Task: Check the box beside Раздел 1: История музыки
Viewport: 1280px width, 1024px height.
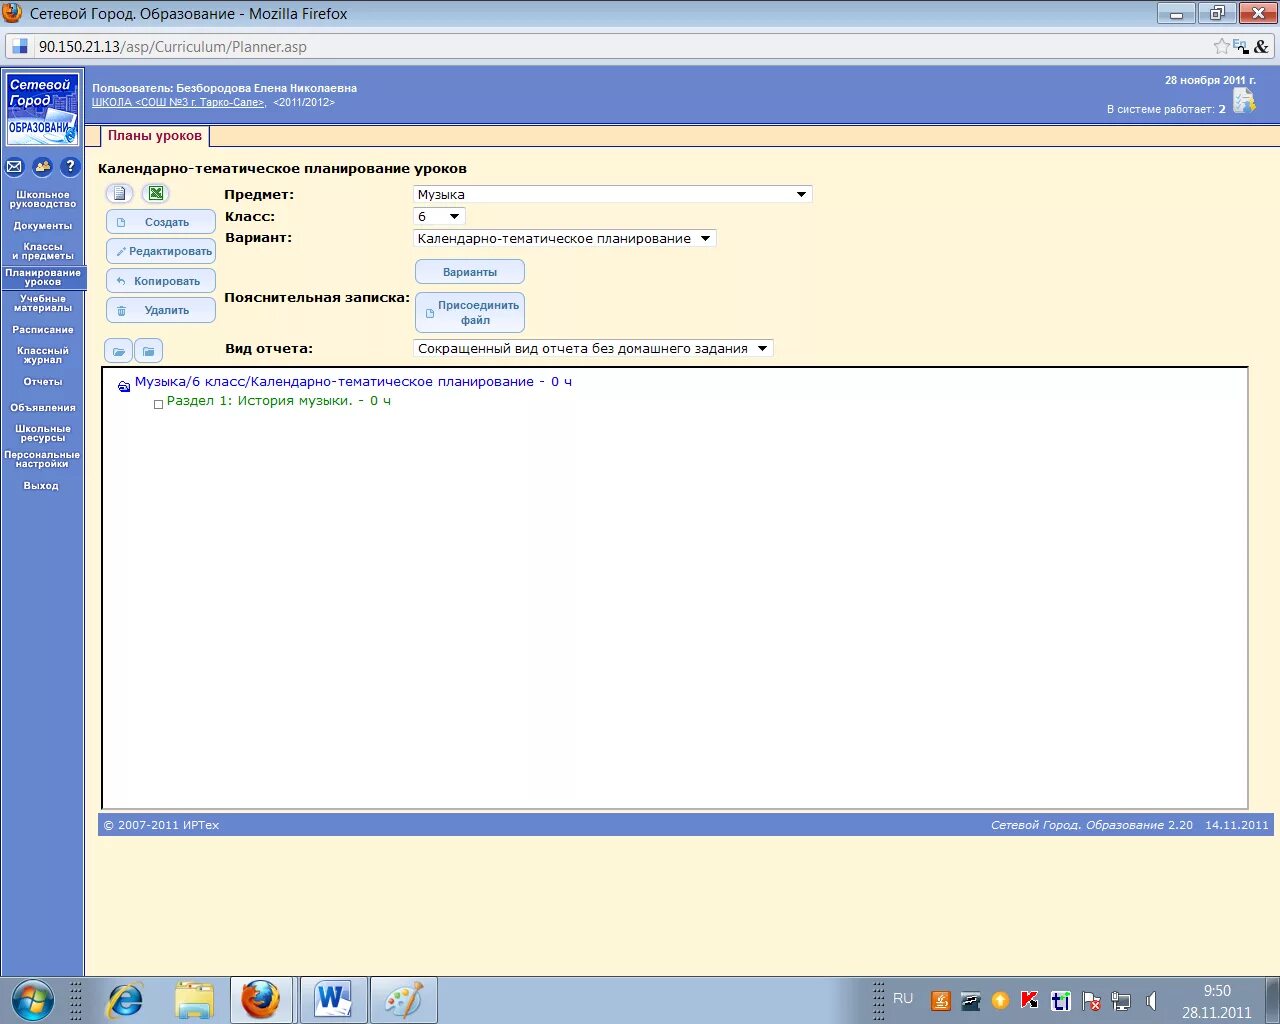Action: 158,404
